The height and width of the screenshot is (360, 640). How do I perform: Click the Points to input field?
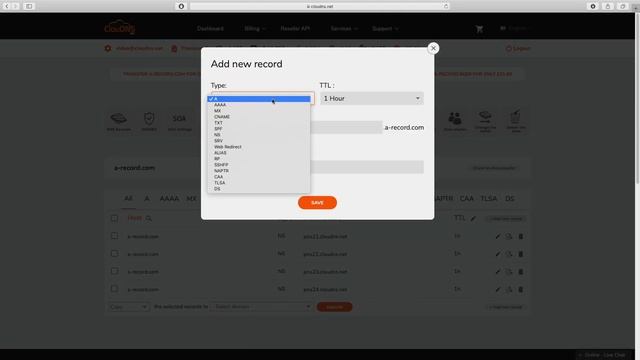point(367,167)
